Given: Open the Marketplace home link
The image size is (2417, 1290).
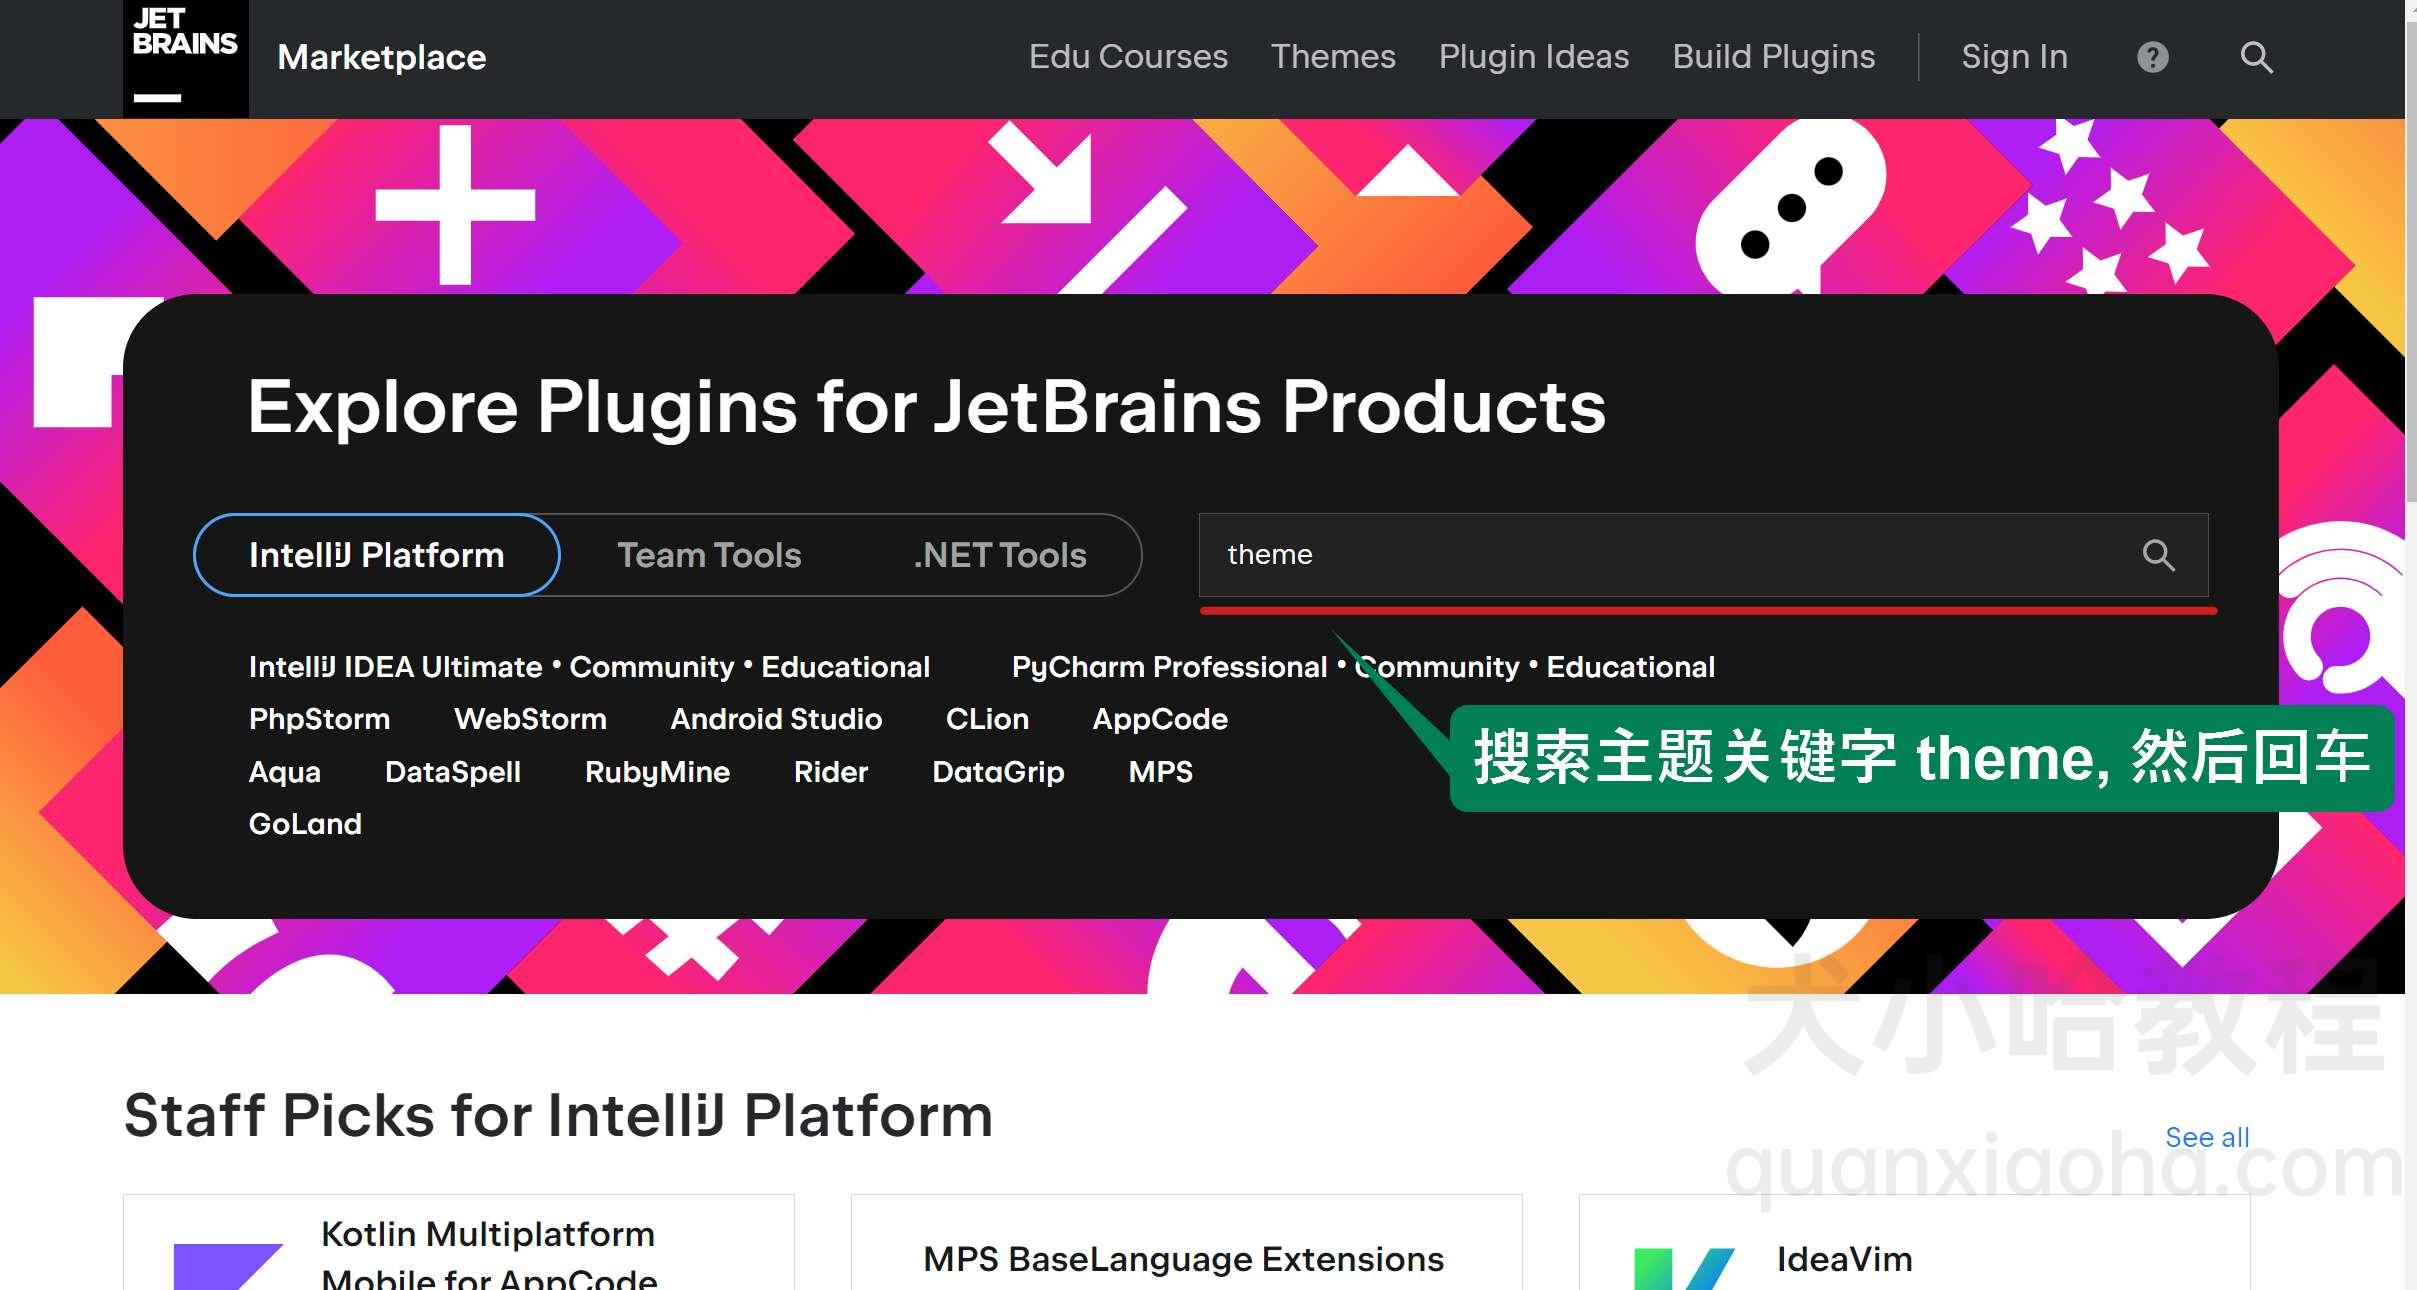Looking at the screenshot, I should click(x=381, y=57).
